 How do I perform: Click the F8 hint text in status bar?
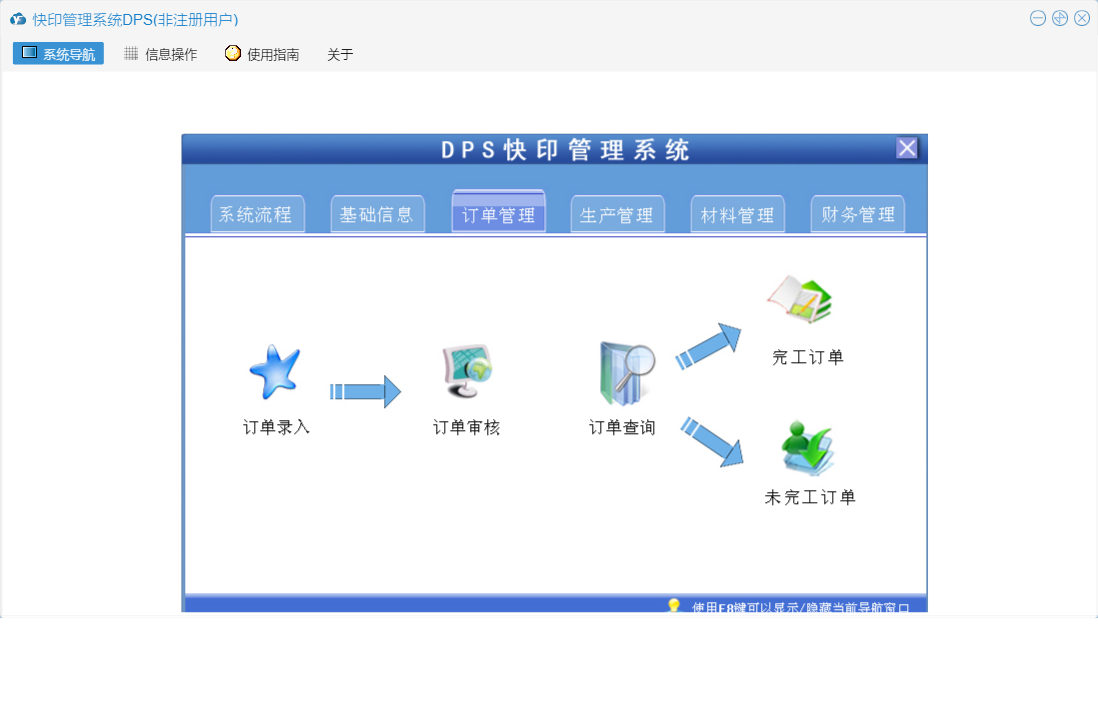[800, 607]
